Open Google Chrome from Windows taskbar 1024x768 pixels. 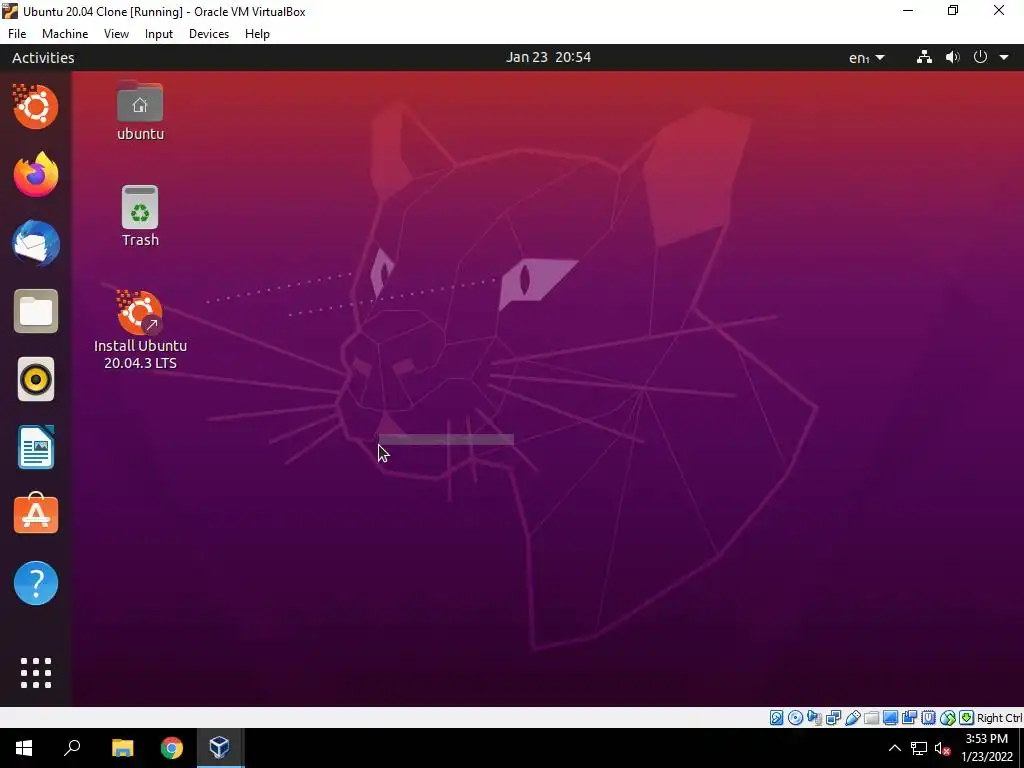click(x=172, y=748)
